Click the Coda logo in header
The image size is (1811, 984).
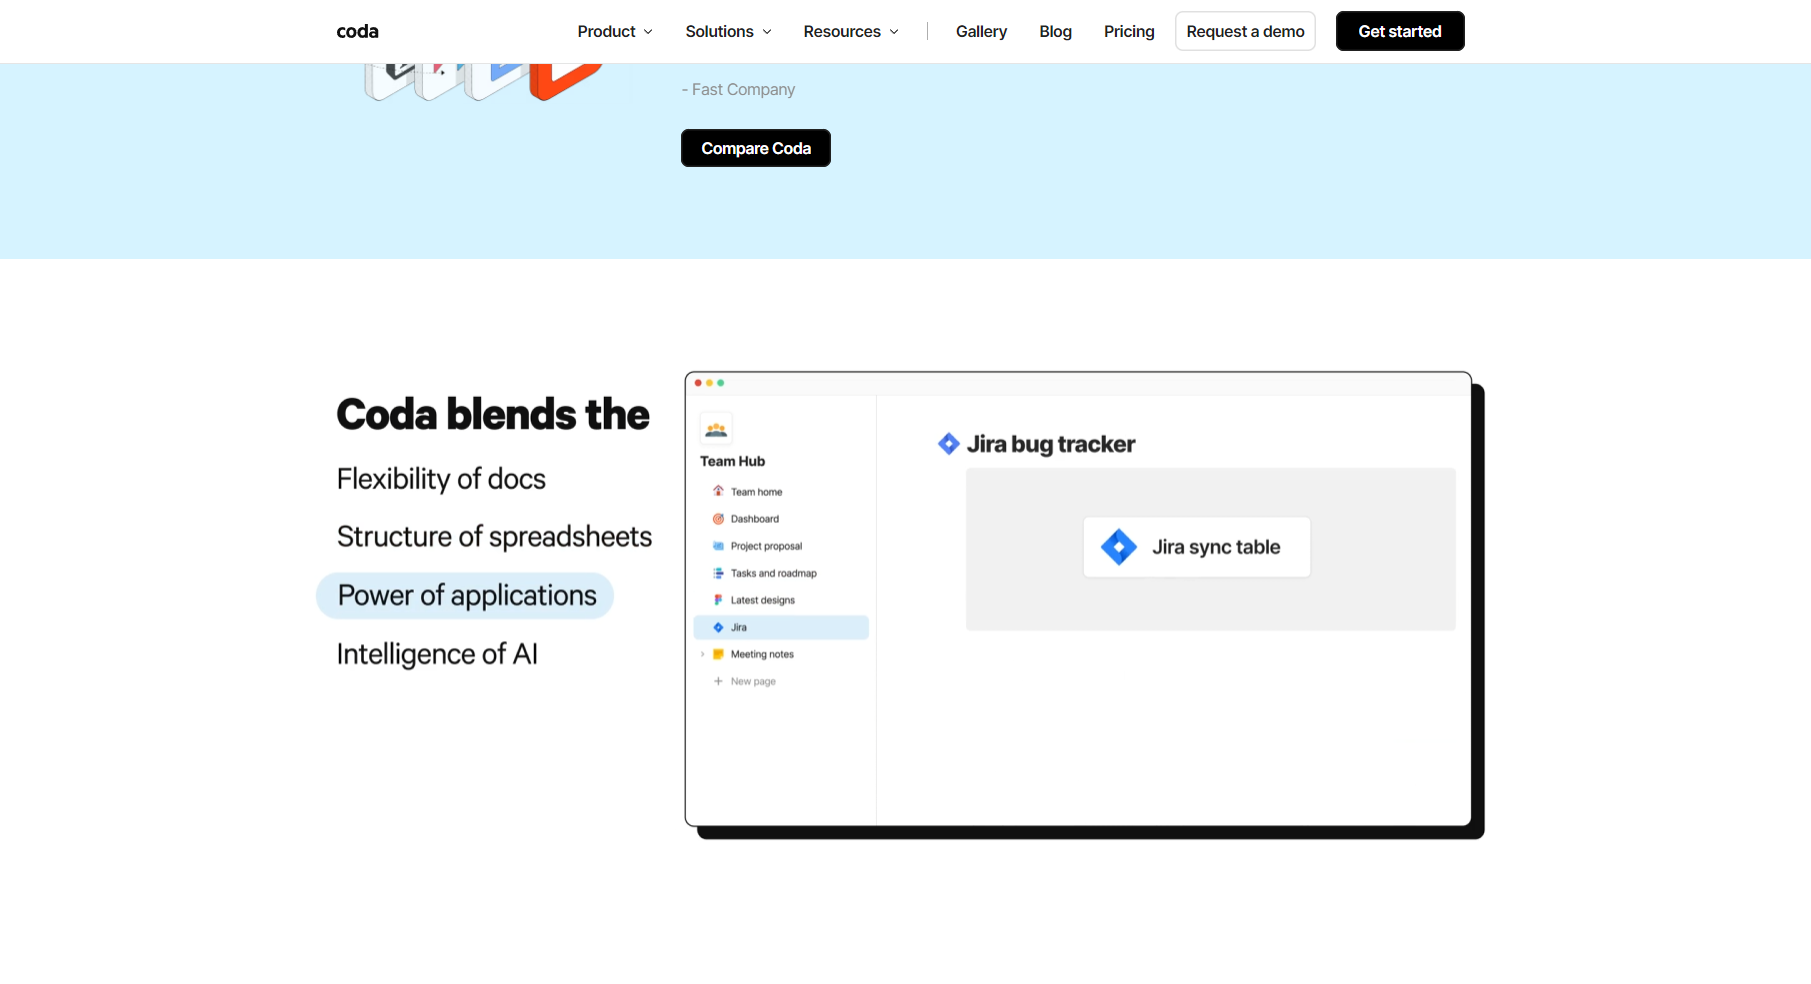pos(357,32)
